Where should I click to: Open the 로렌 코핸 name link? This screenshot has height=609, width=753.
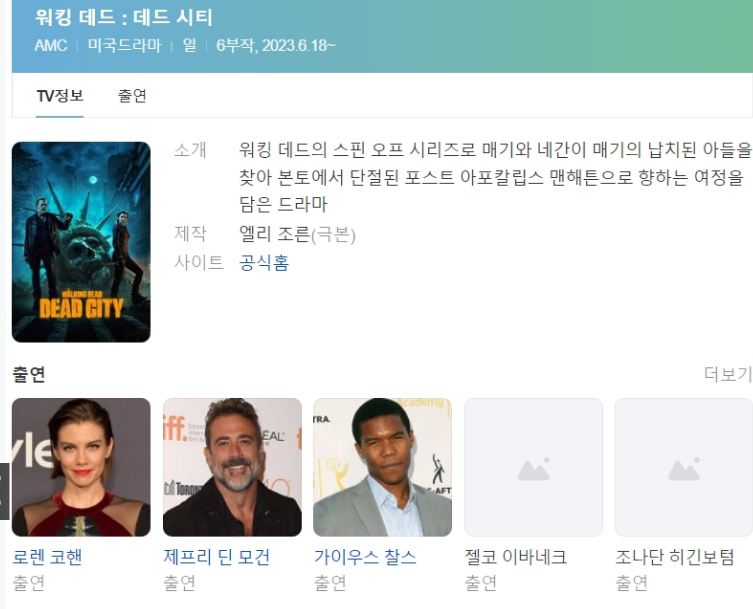pyautogui.click(x=47, y=557)
